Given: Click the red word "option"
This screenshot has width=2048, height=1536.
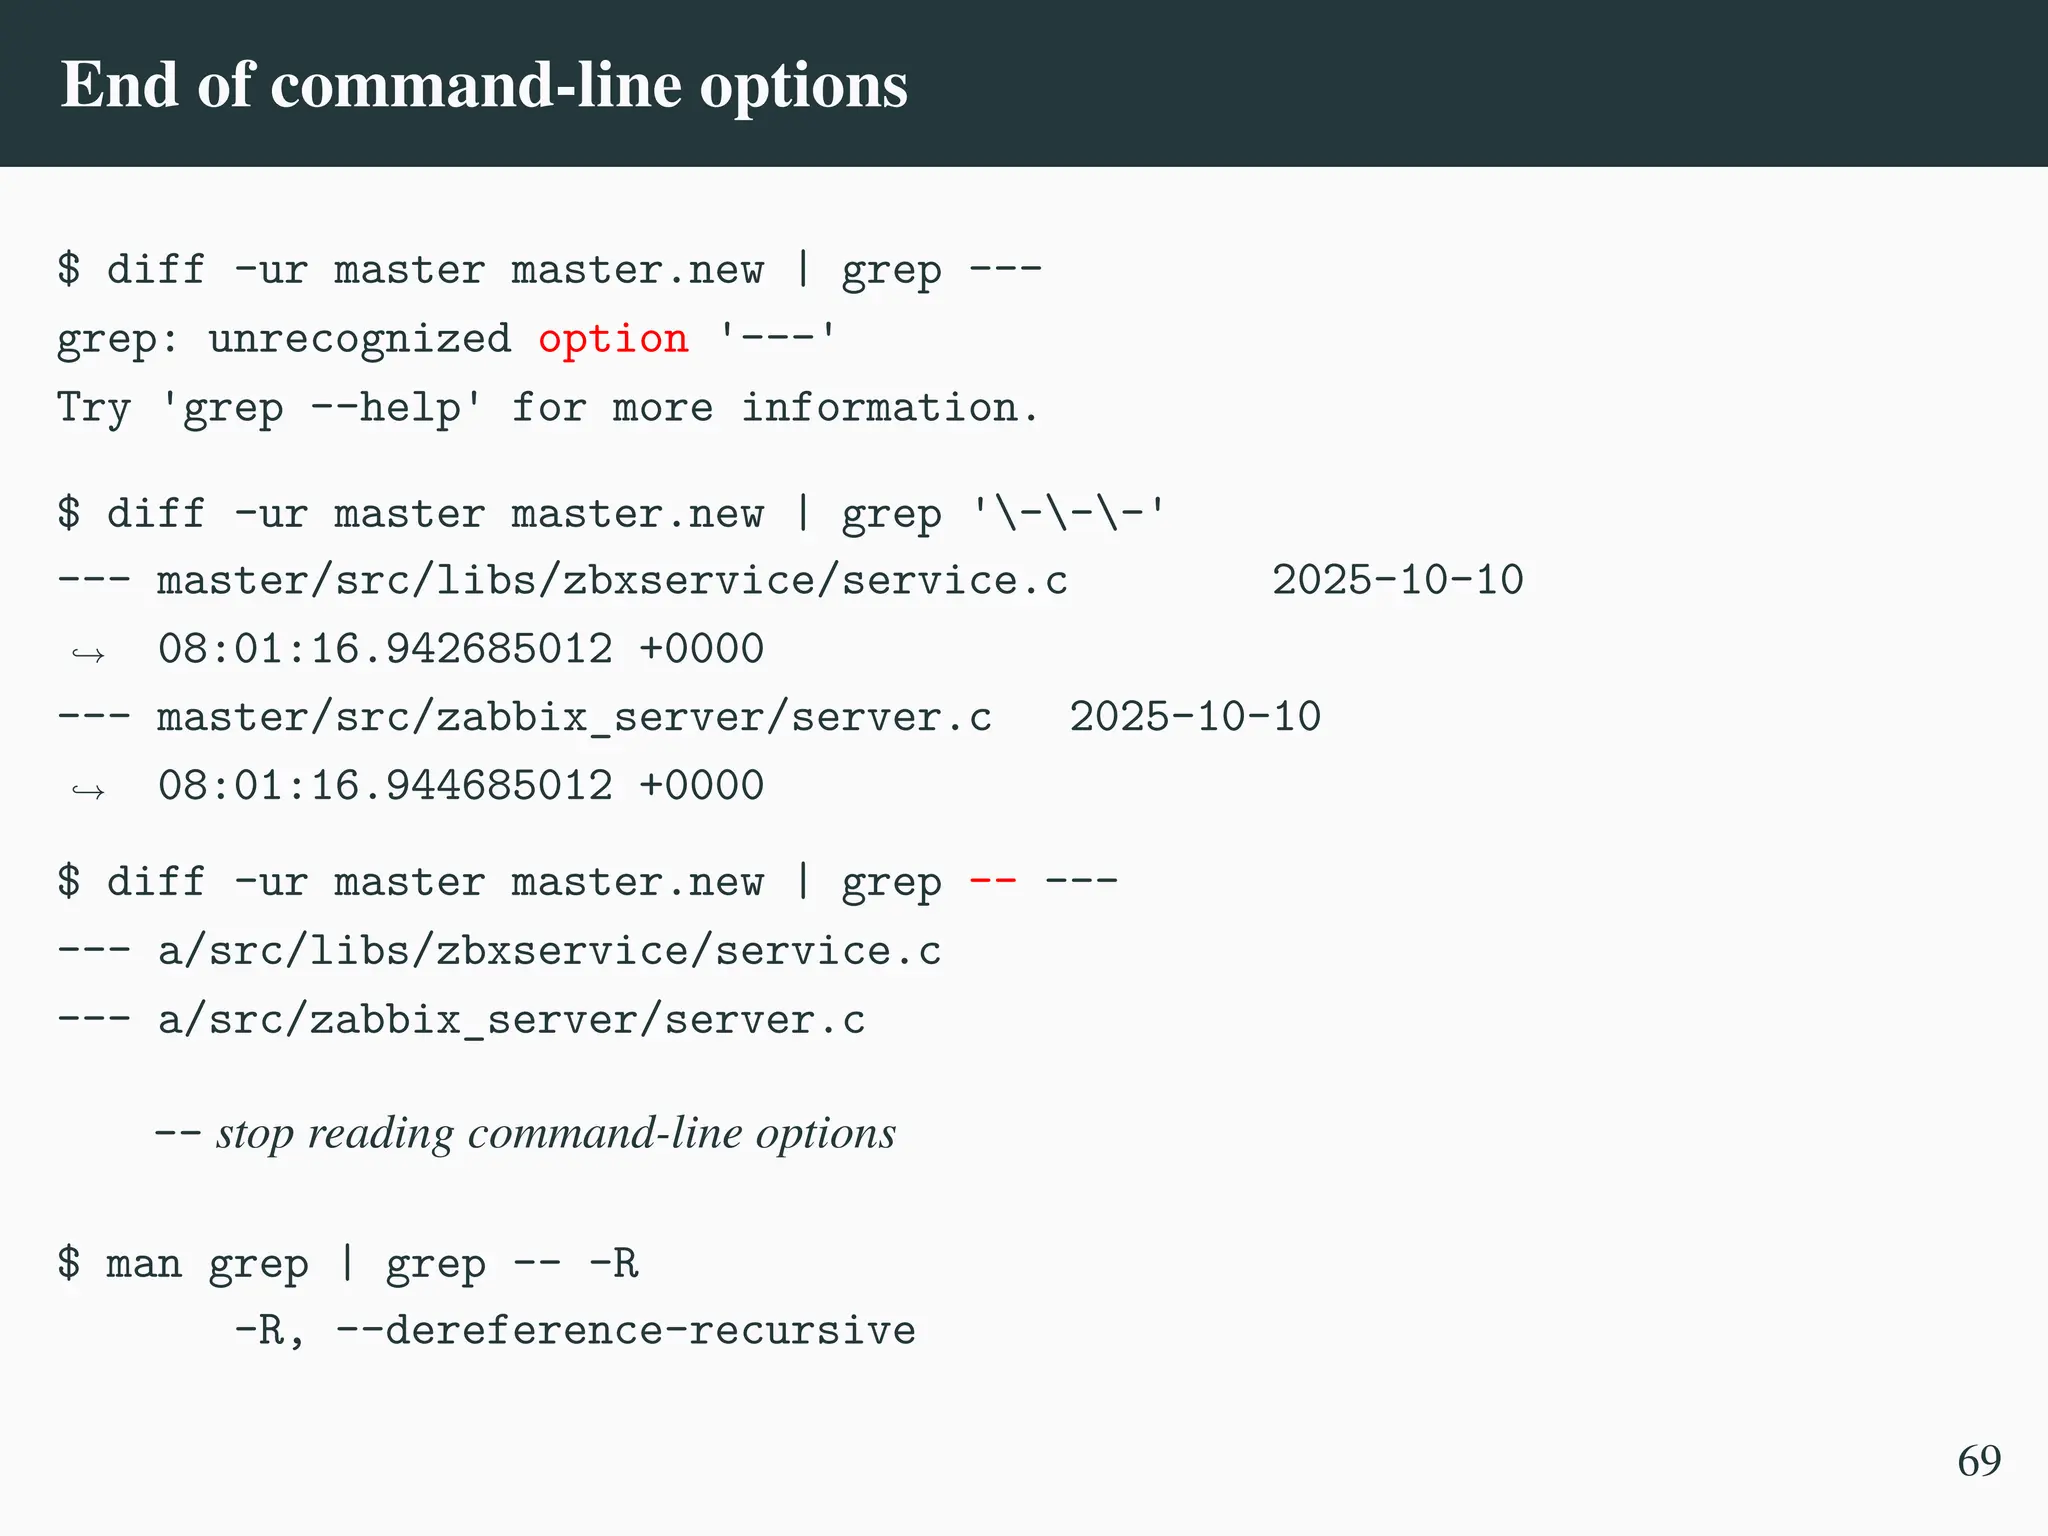Looking at the screenshot, I should 613,339.
